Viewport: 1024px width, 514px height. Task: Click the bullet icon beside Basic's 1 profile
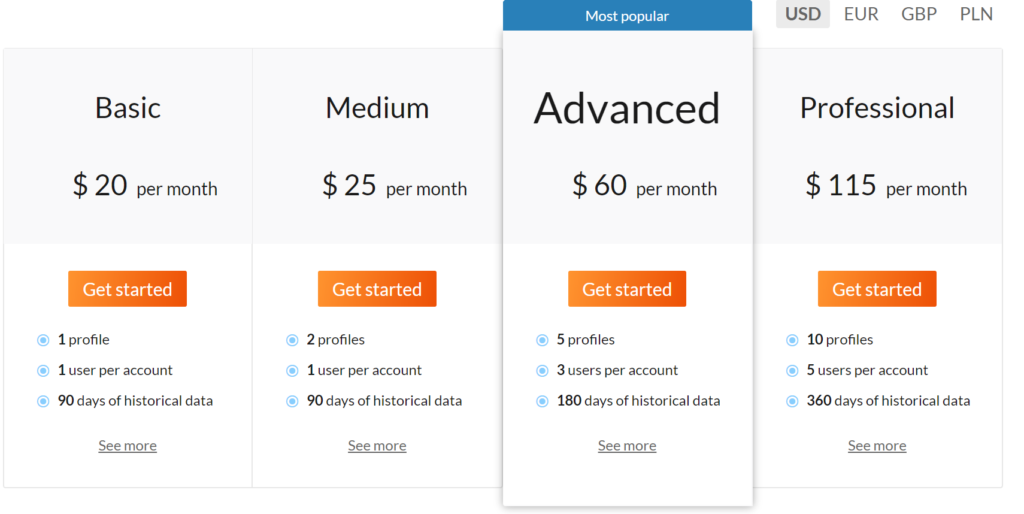pyautogui.click(x=43, y=340)
